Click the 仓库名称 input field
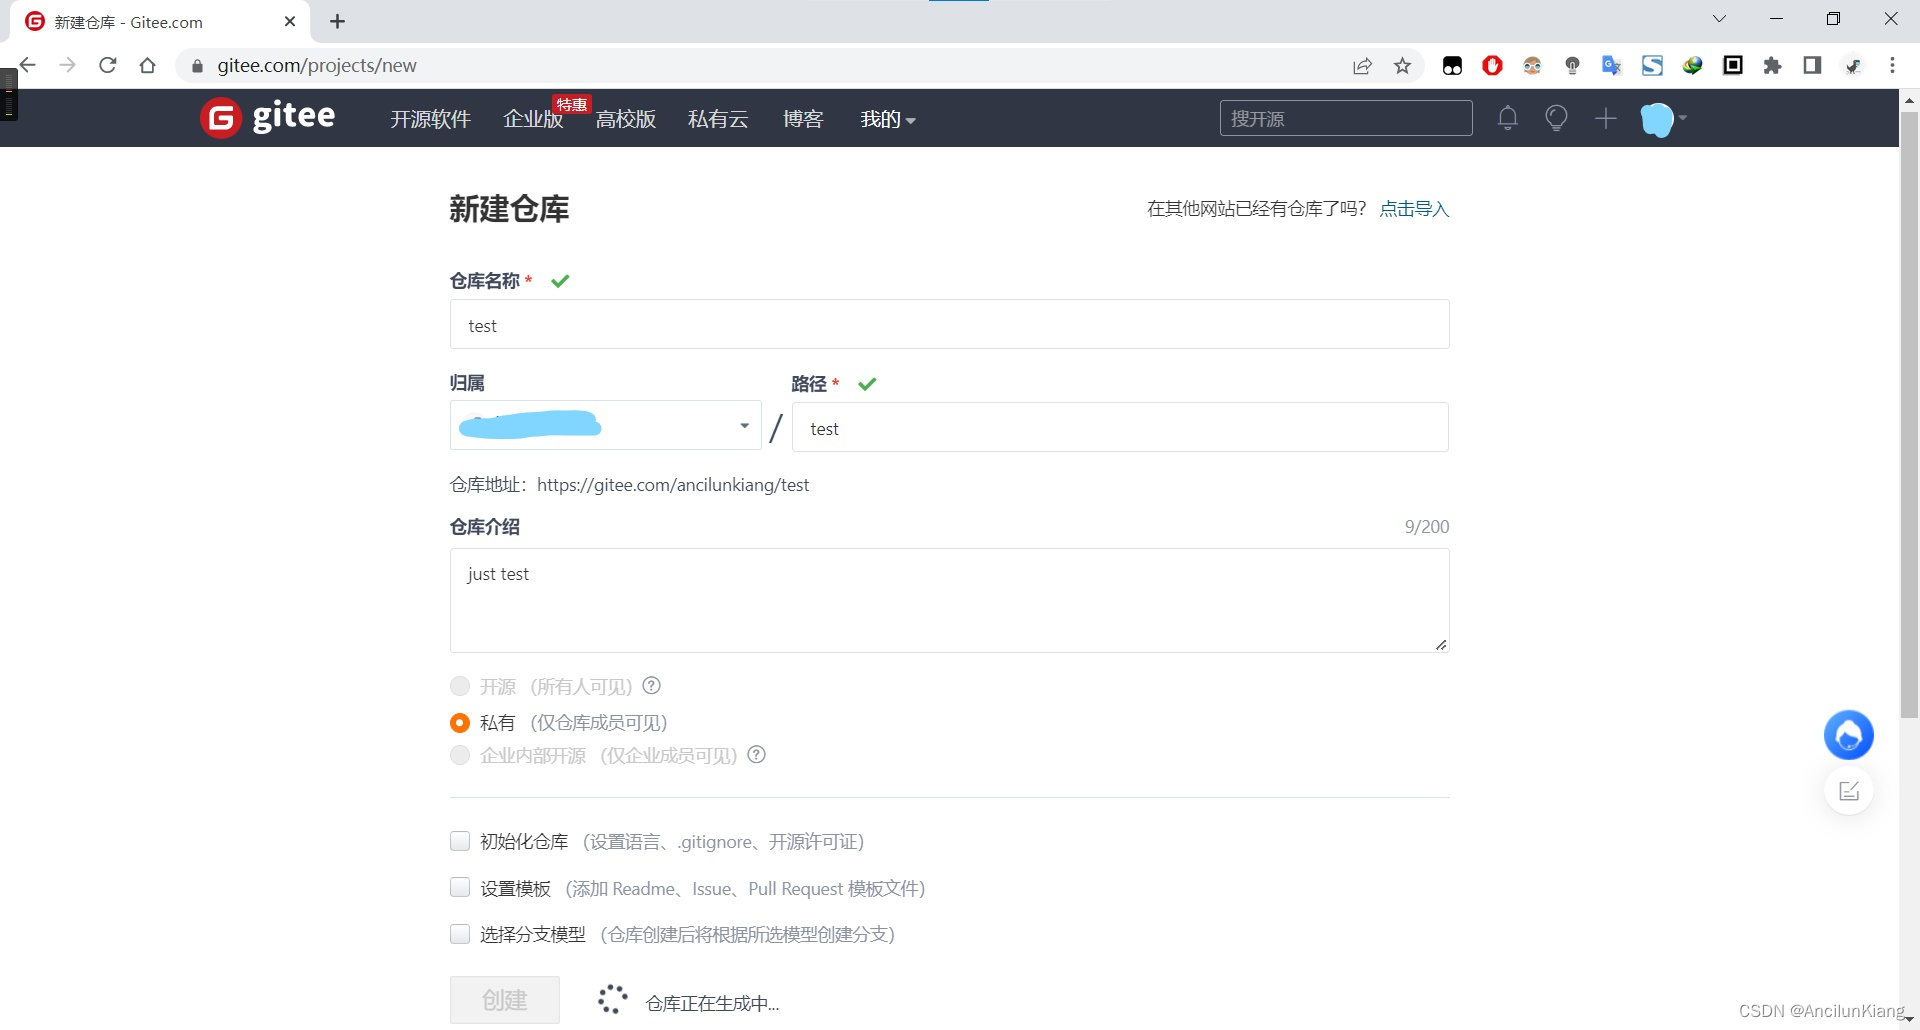The height and width of the screenshot is (1030, 1920). point(949,325)
